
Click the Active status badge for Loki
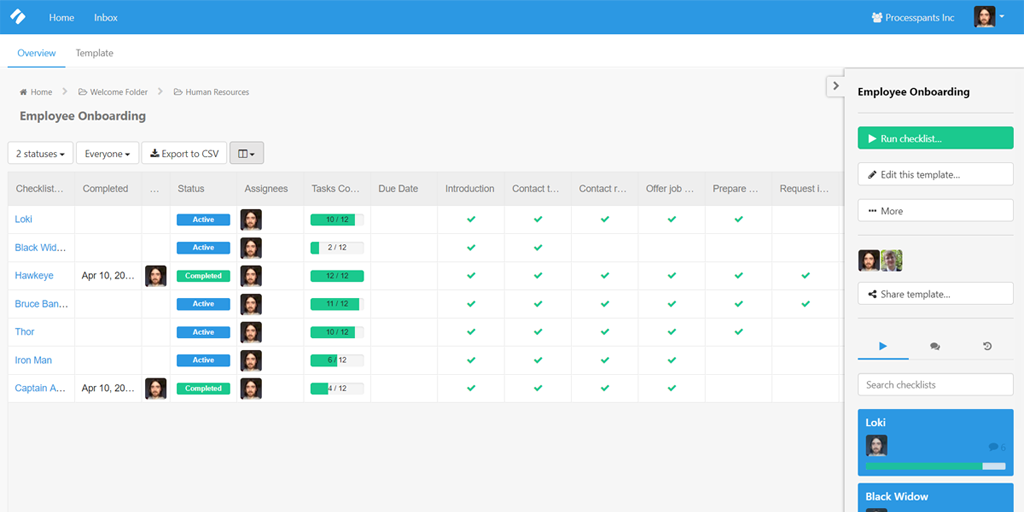click(x=203, y=219)
